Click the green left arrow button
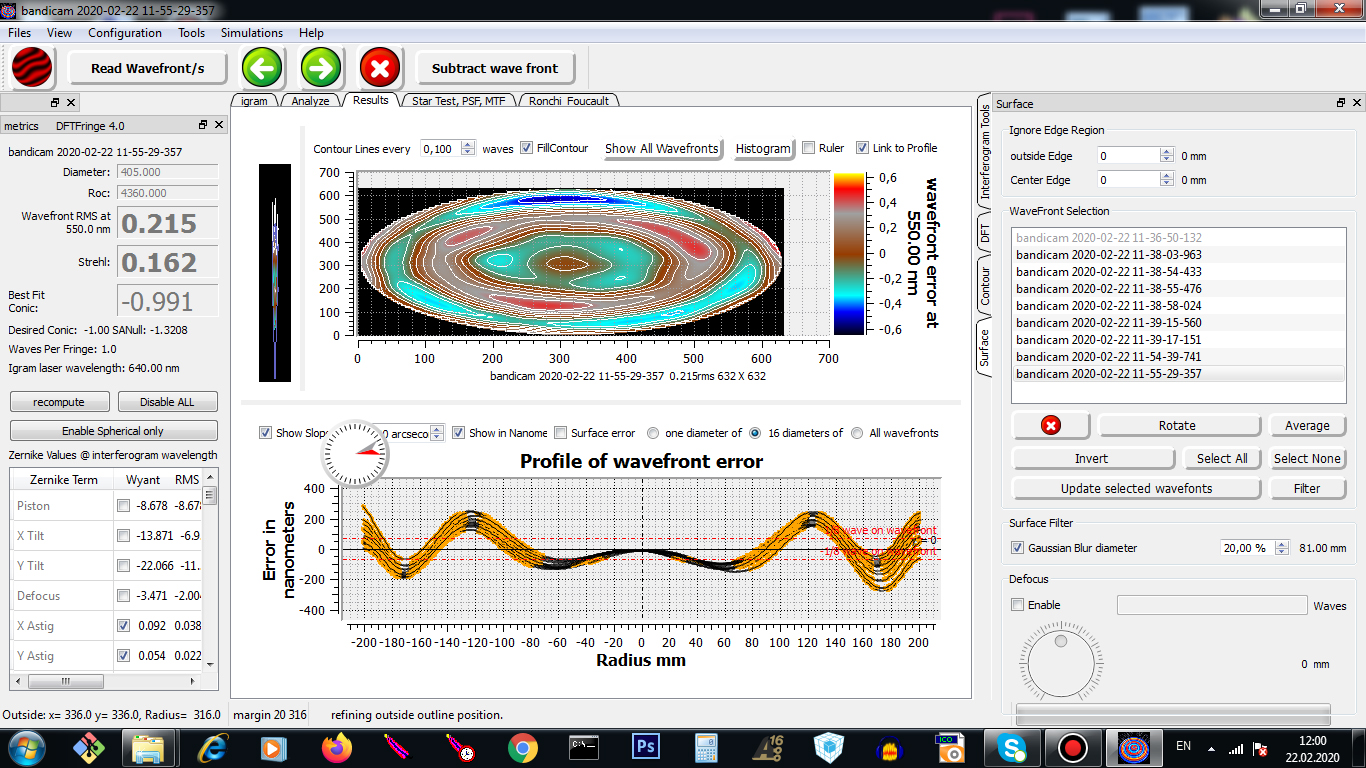1366x768 pixels. pos(262,68)
